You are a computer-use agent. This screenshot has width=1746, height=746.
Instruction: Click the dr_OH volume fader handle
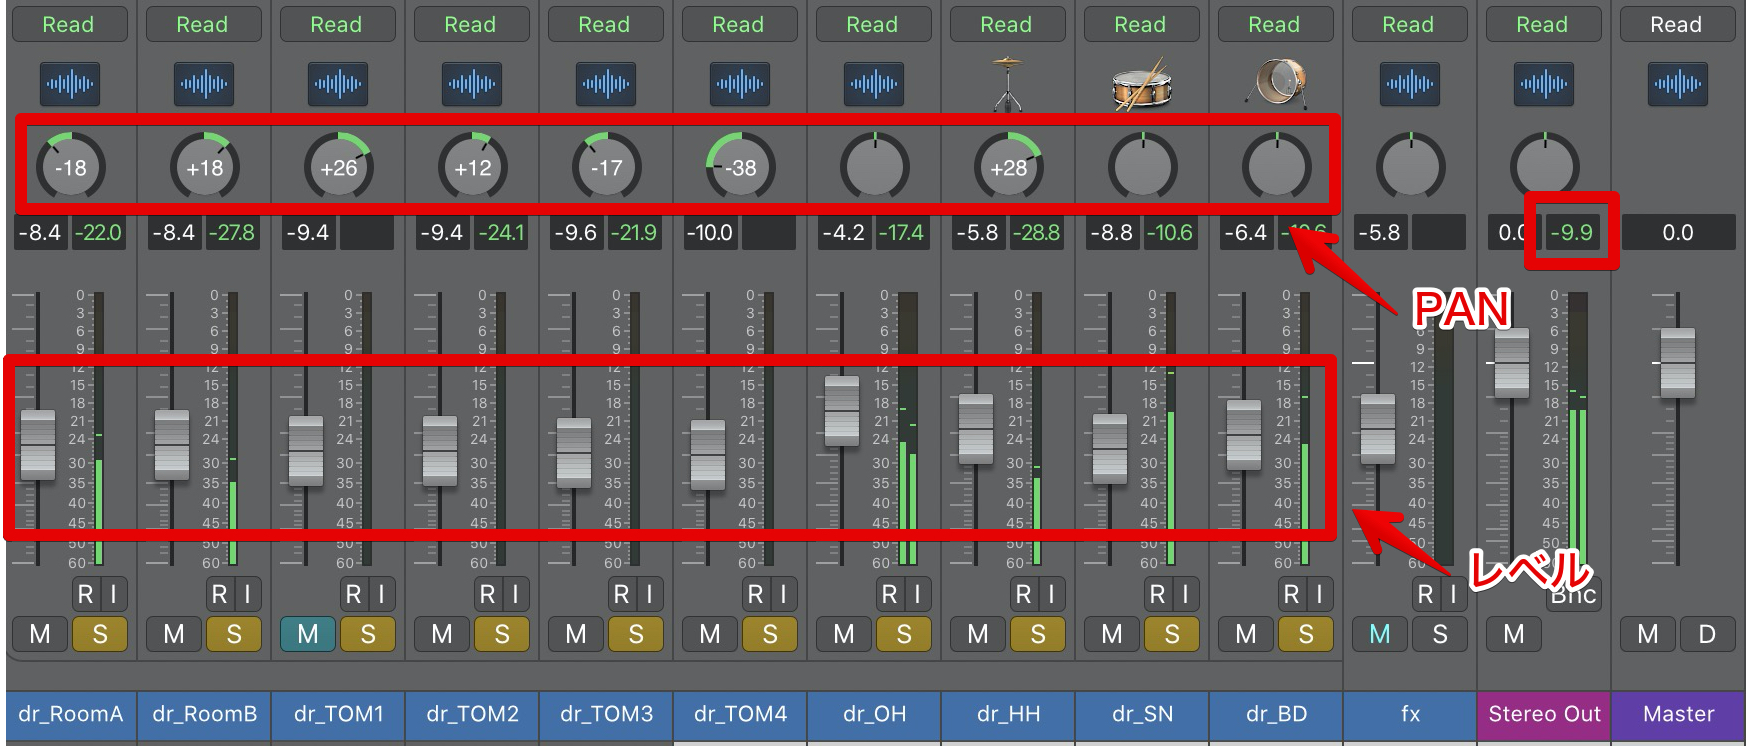coord(841,410)
